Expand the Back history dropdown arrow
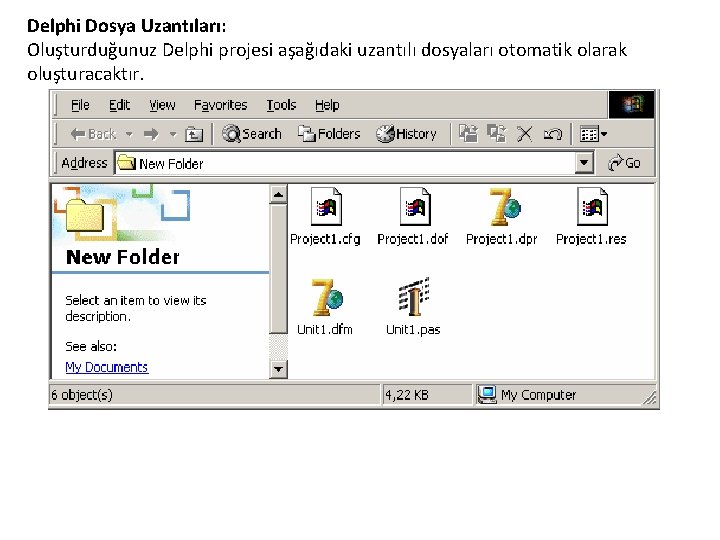This screenshot has width=720, height=540. 129,134
